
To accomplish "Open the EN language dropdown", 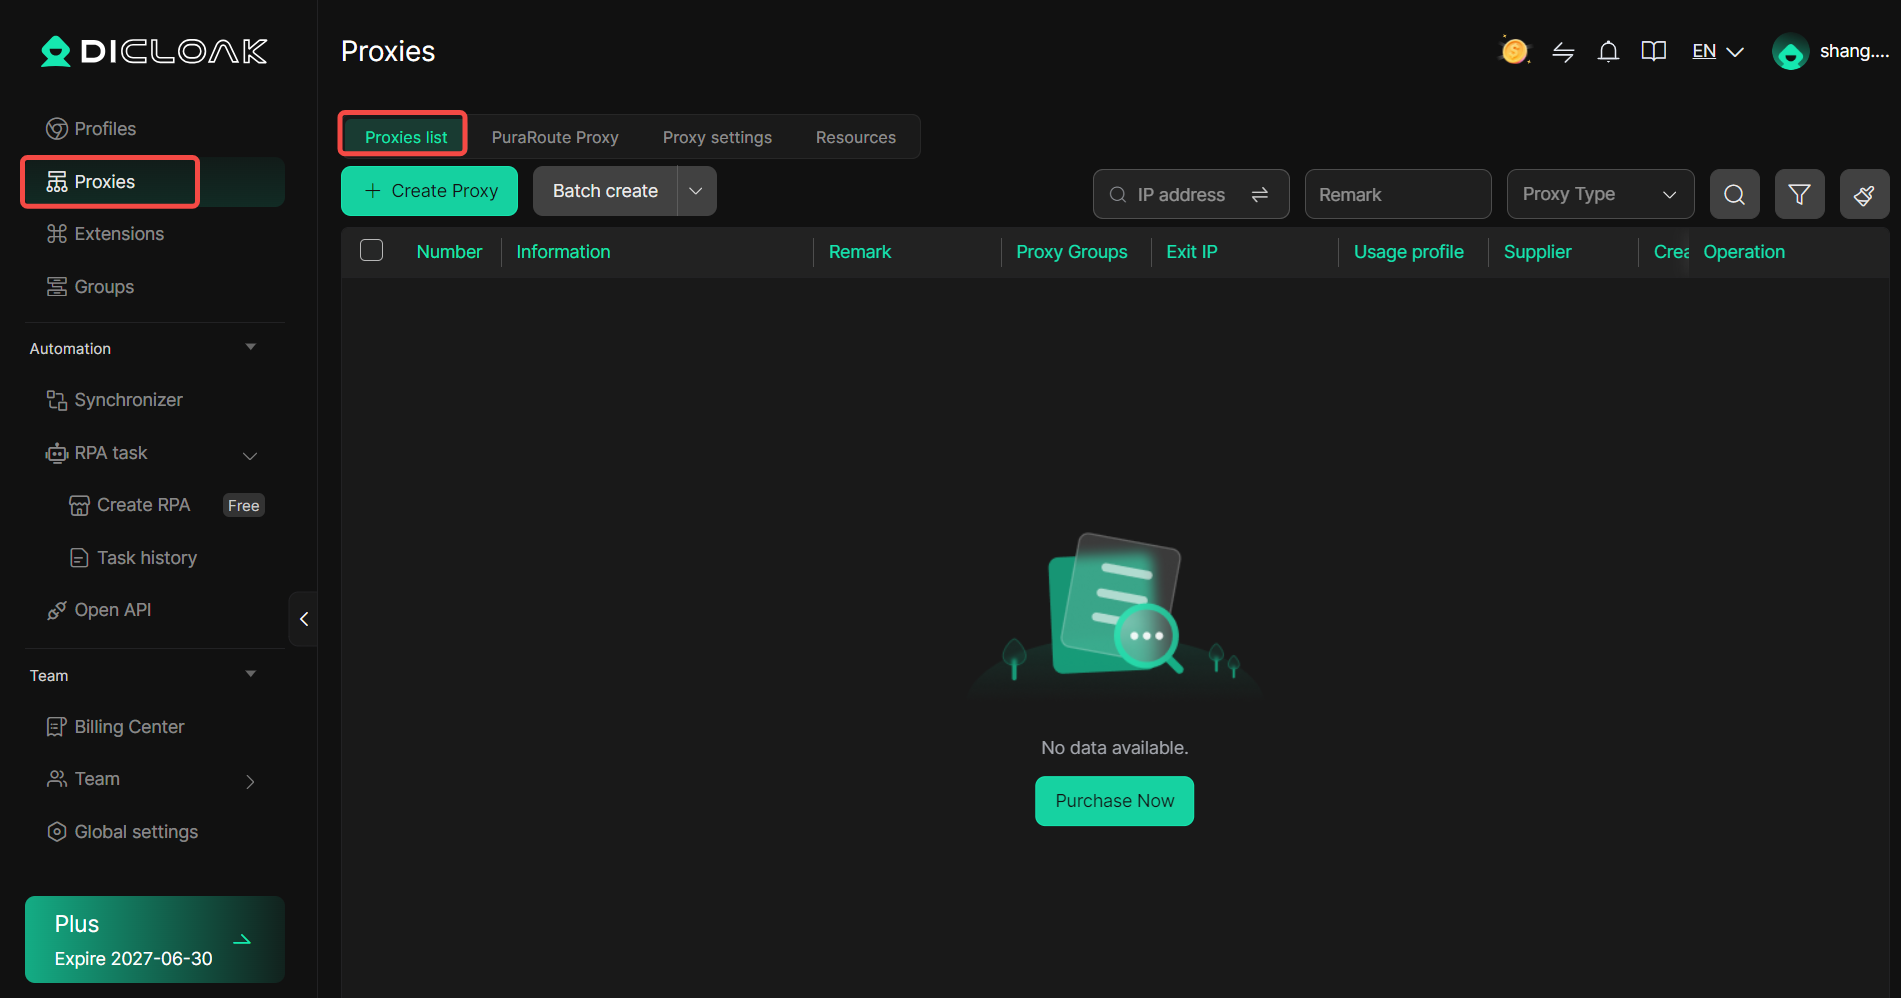I will [x=1718, y=52].
